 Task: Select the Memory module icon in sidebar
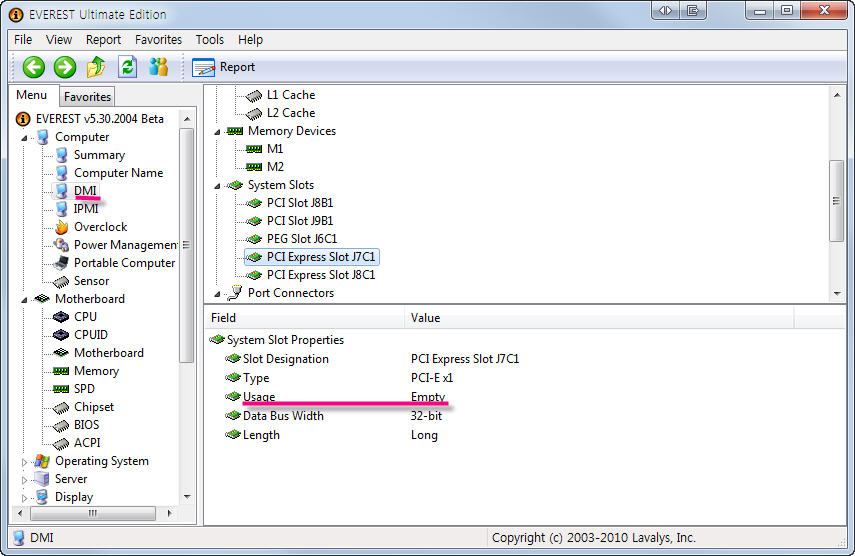coord(61,371)
